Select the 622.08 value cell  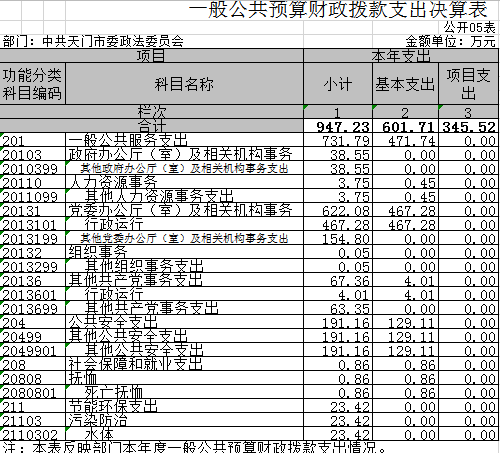click(x=338, y=210)
